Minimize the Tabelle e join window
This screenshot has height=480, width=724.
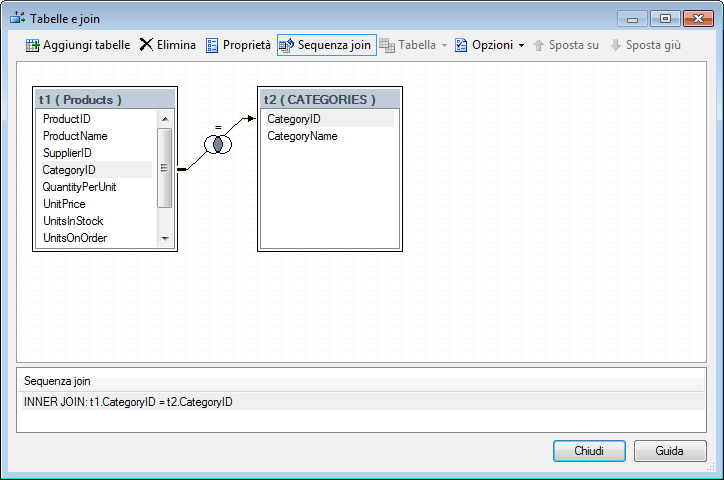(633, 19)
